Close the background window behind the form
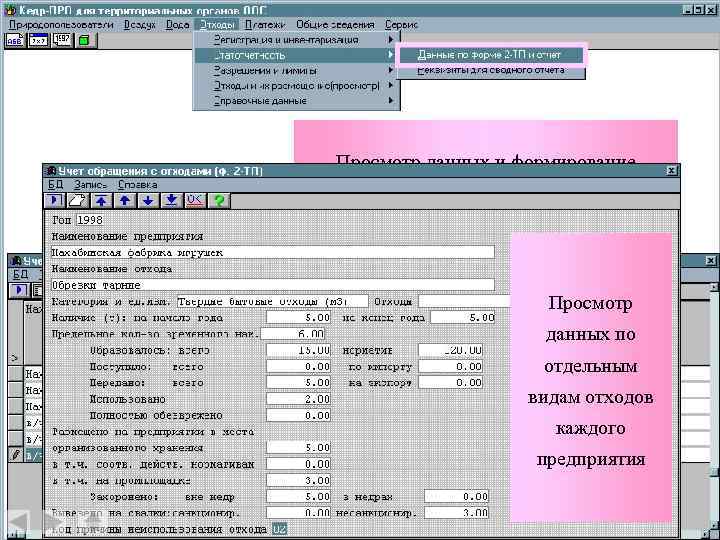The width and height of the screenshot is (720, 540). (x=711, y=260)
